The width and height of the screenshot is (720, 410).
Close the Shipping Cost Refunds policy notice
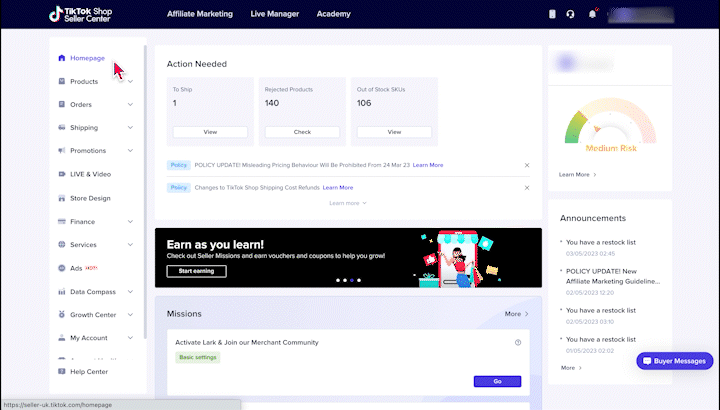(x=527, y=187)
